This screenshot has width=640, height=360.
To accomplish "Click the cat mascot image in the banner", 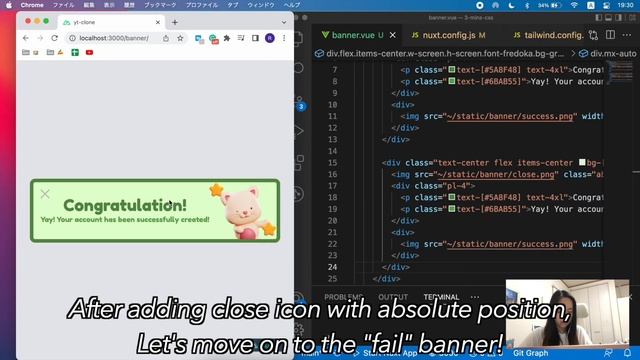I will coord(243,211).
